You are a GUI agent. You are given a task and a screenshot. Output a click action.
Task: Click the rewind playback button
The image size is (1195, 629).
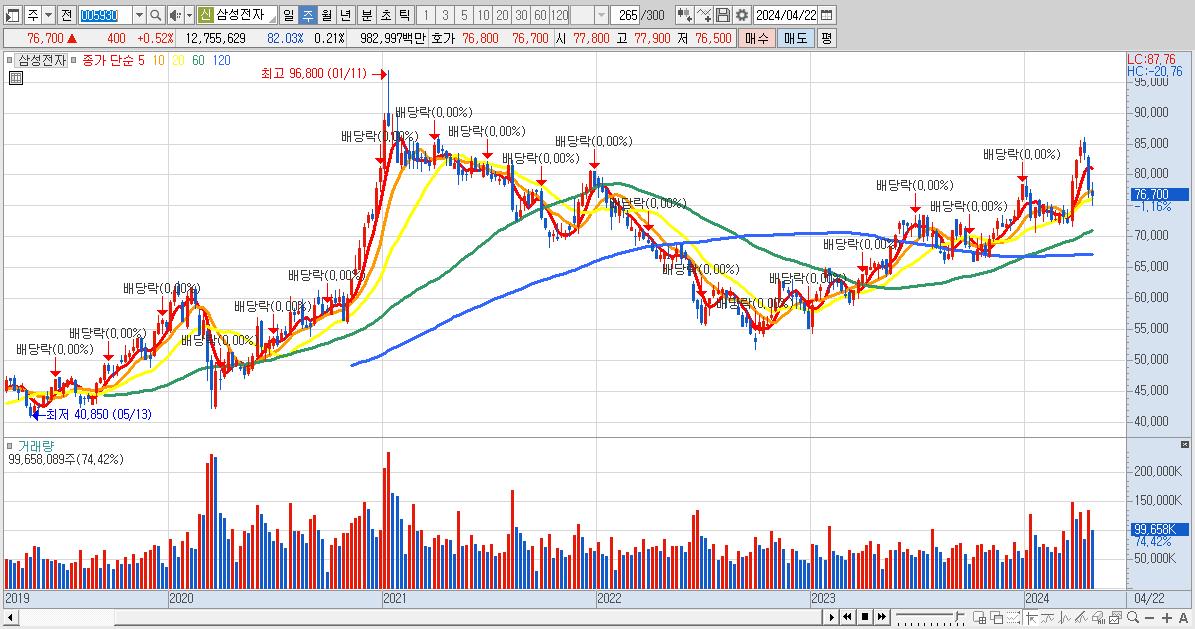847,617
